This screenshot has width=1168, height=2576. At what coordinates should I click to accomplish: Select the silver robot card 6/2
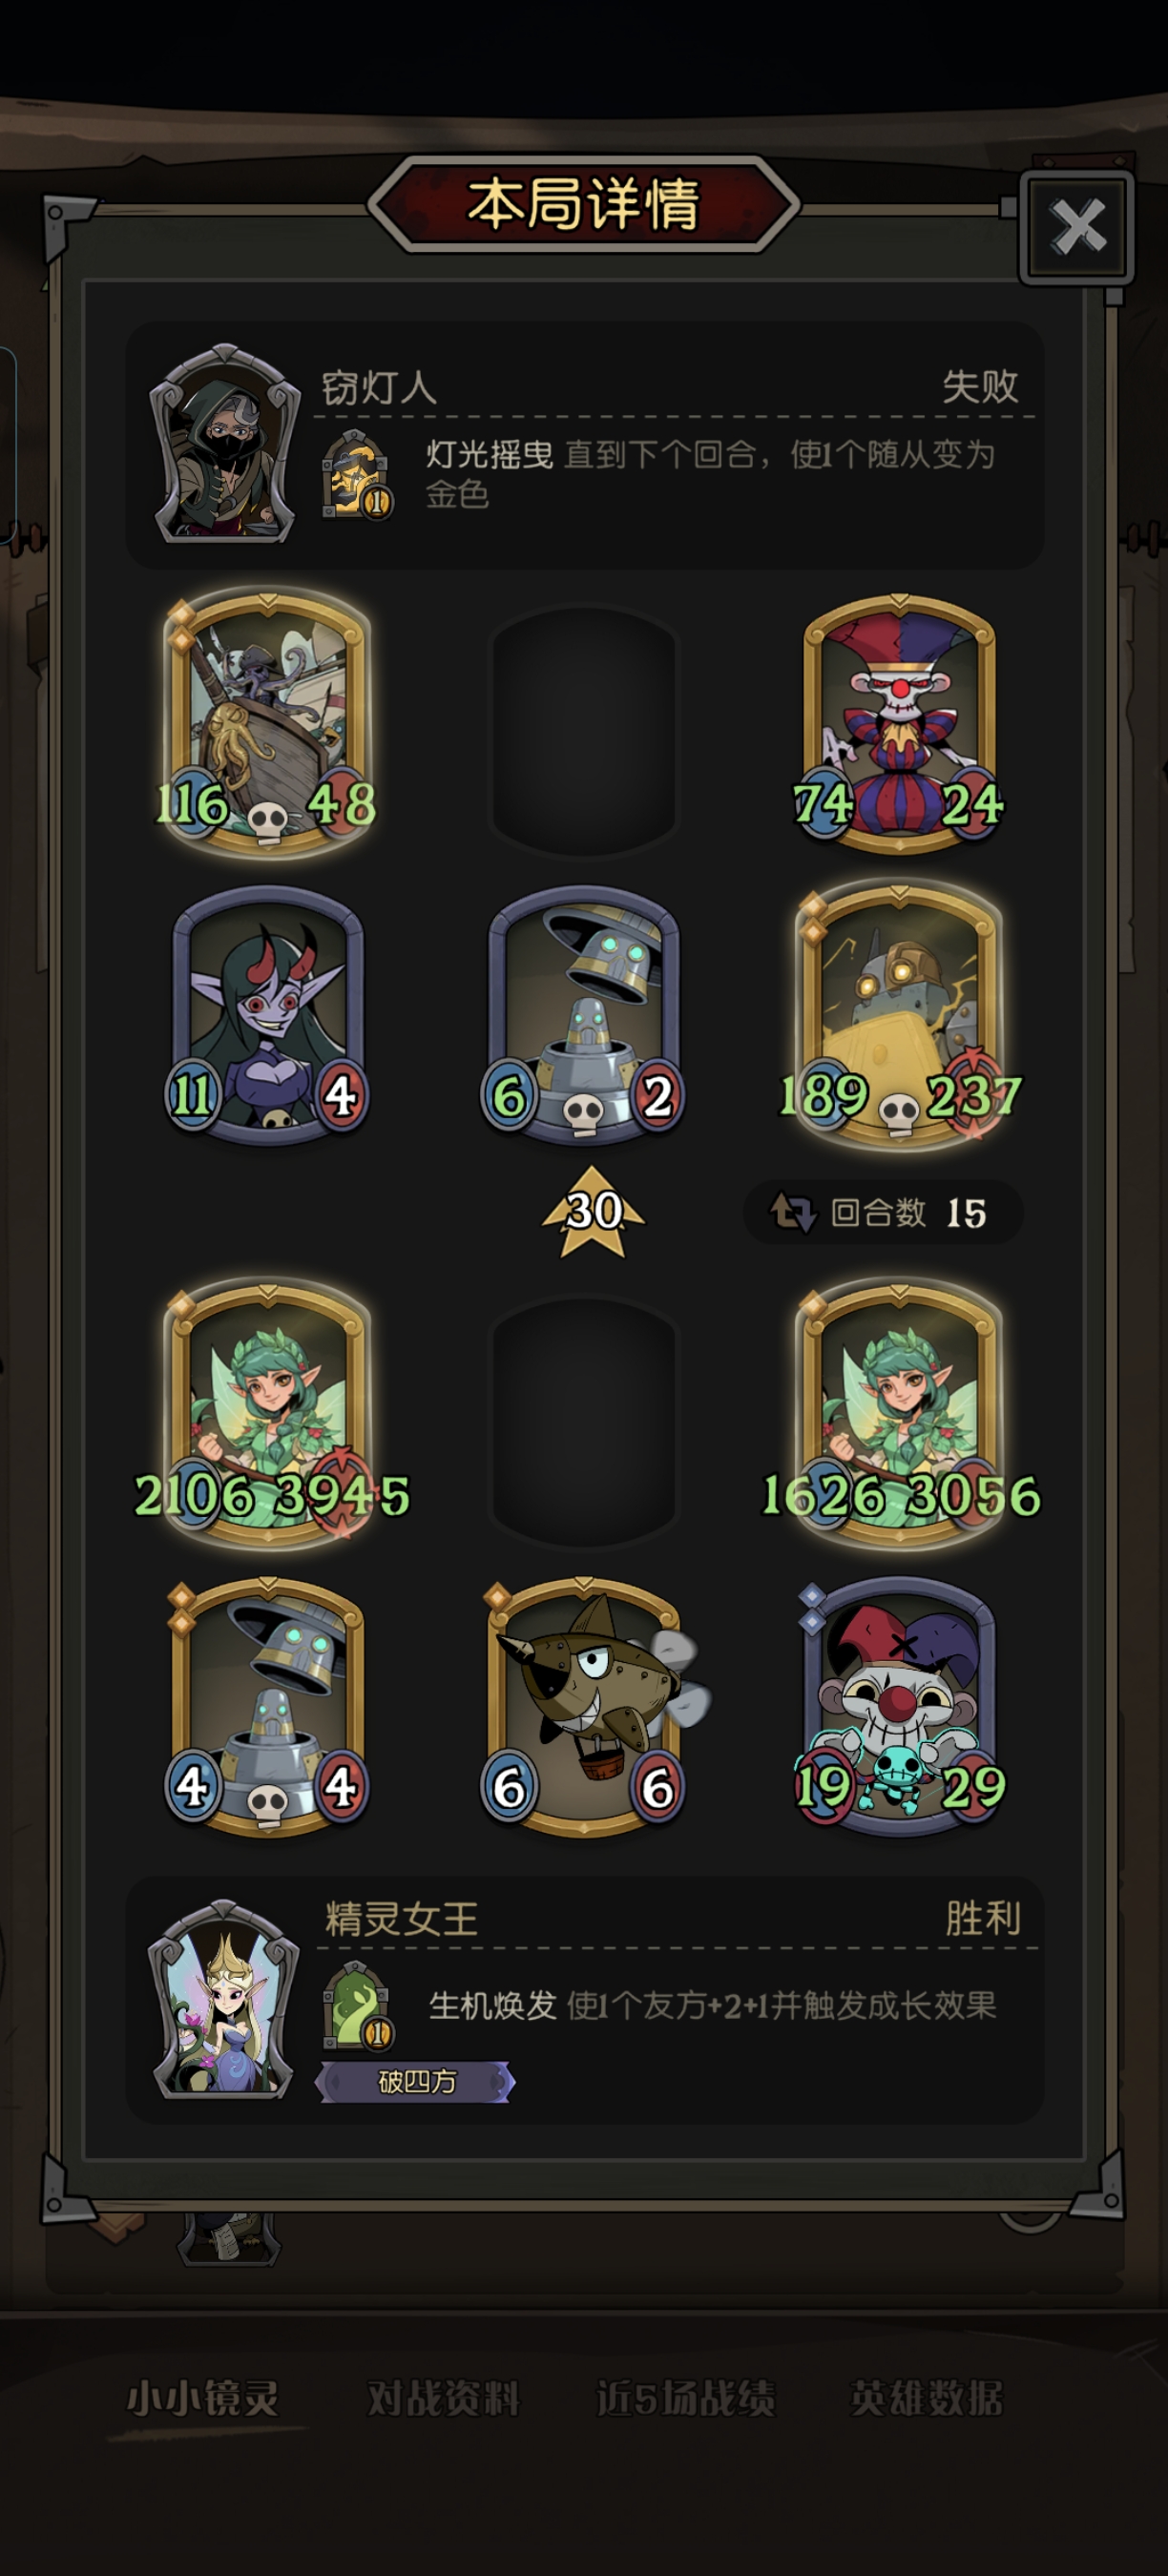(583, 1016)
